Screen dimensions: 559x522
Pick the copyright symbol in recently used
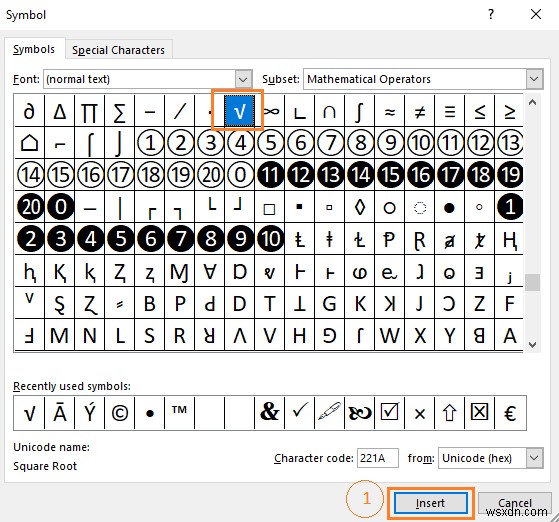(x=120, y=413)
